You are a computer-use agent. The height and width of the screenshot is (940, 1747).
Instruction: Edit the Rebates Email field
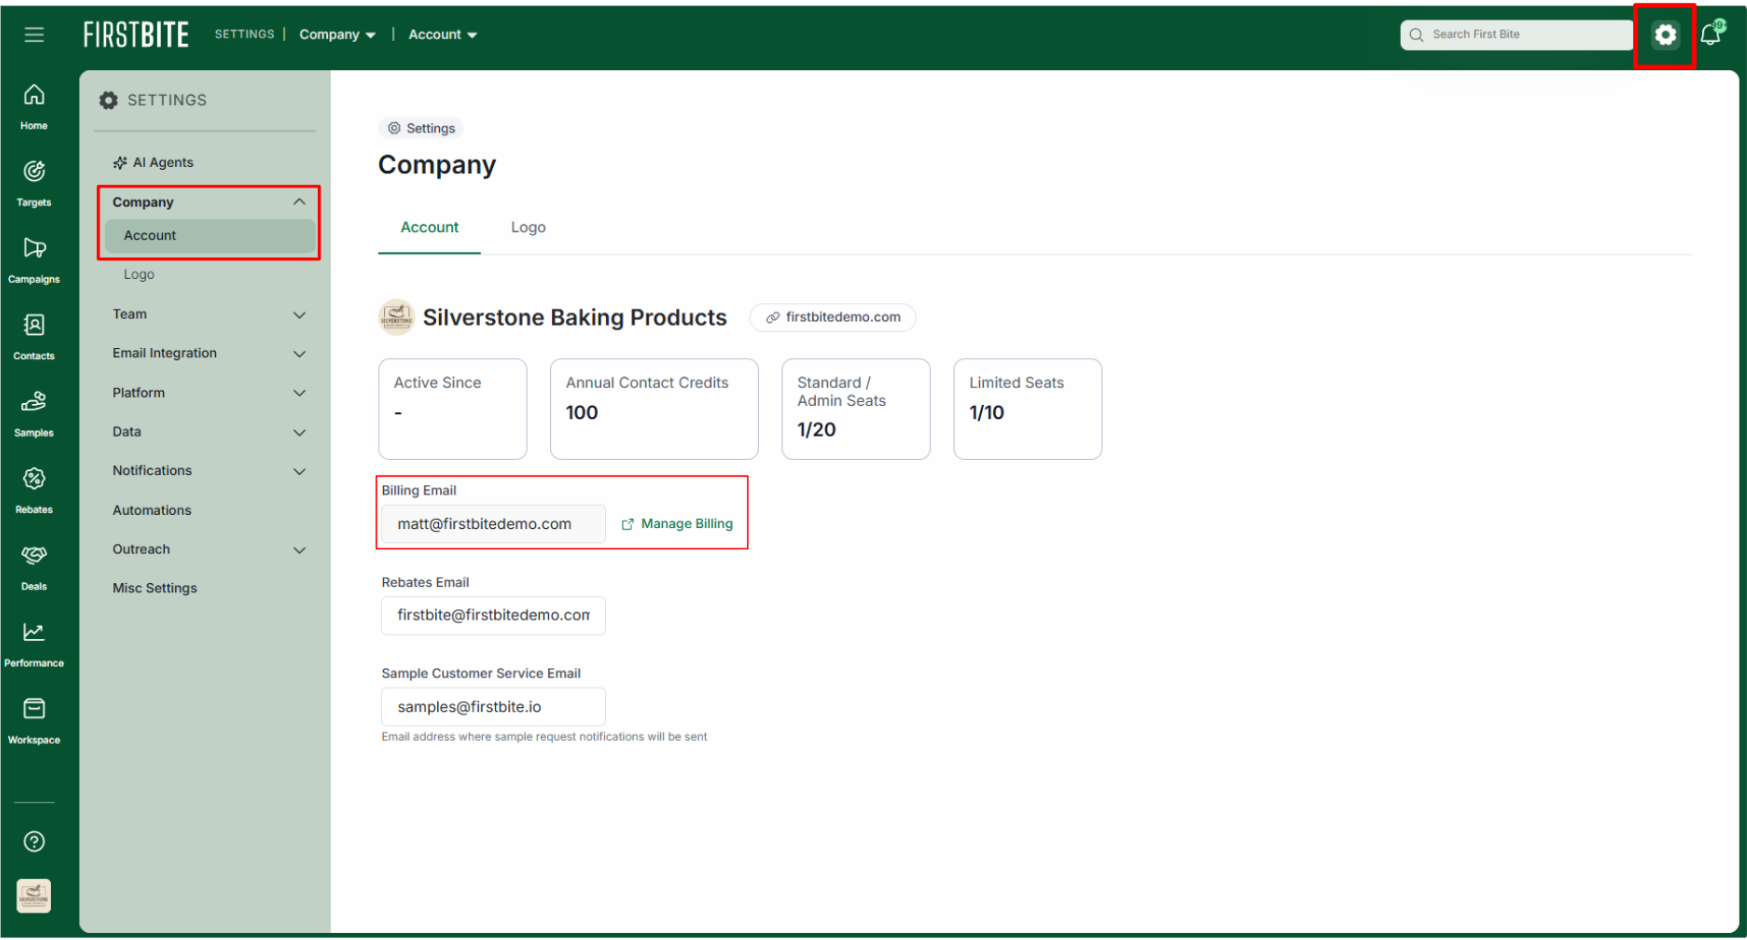[x=493, y=615]
